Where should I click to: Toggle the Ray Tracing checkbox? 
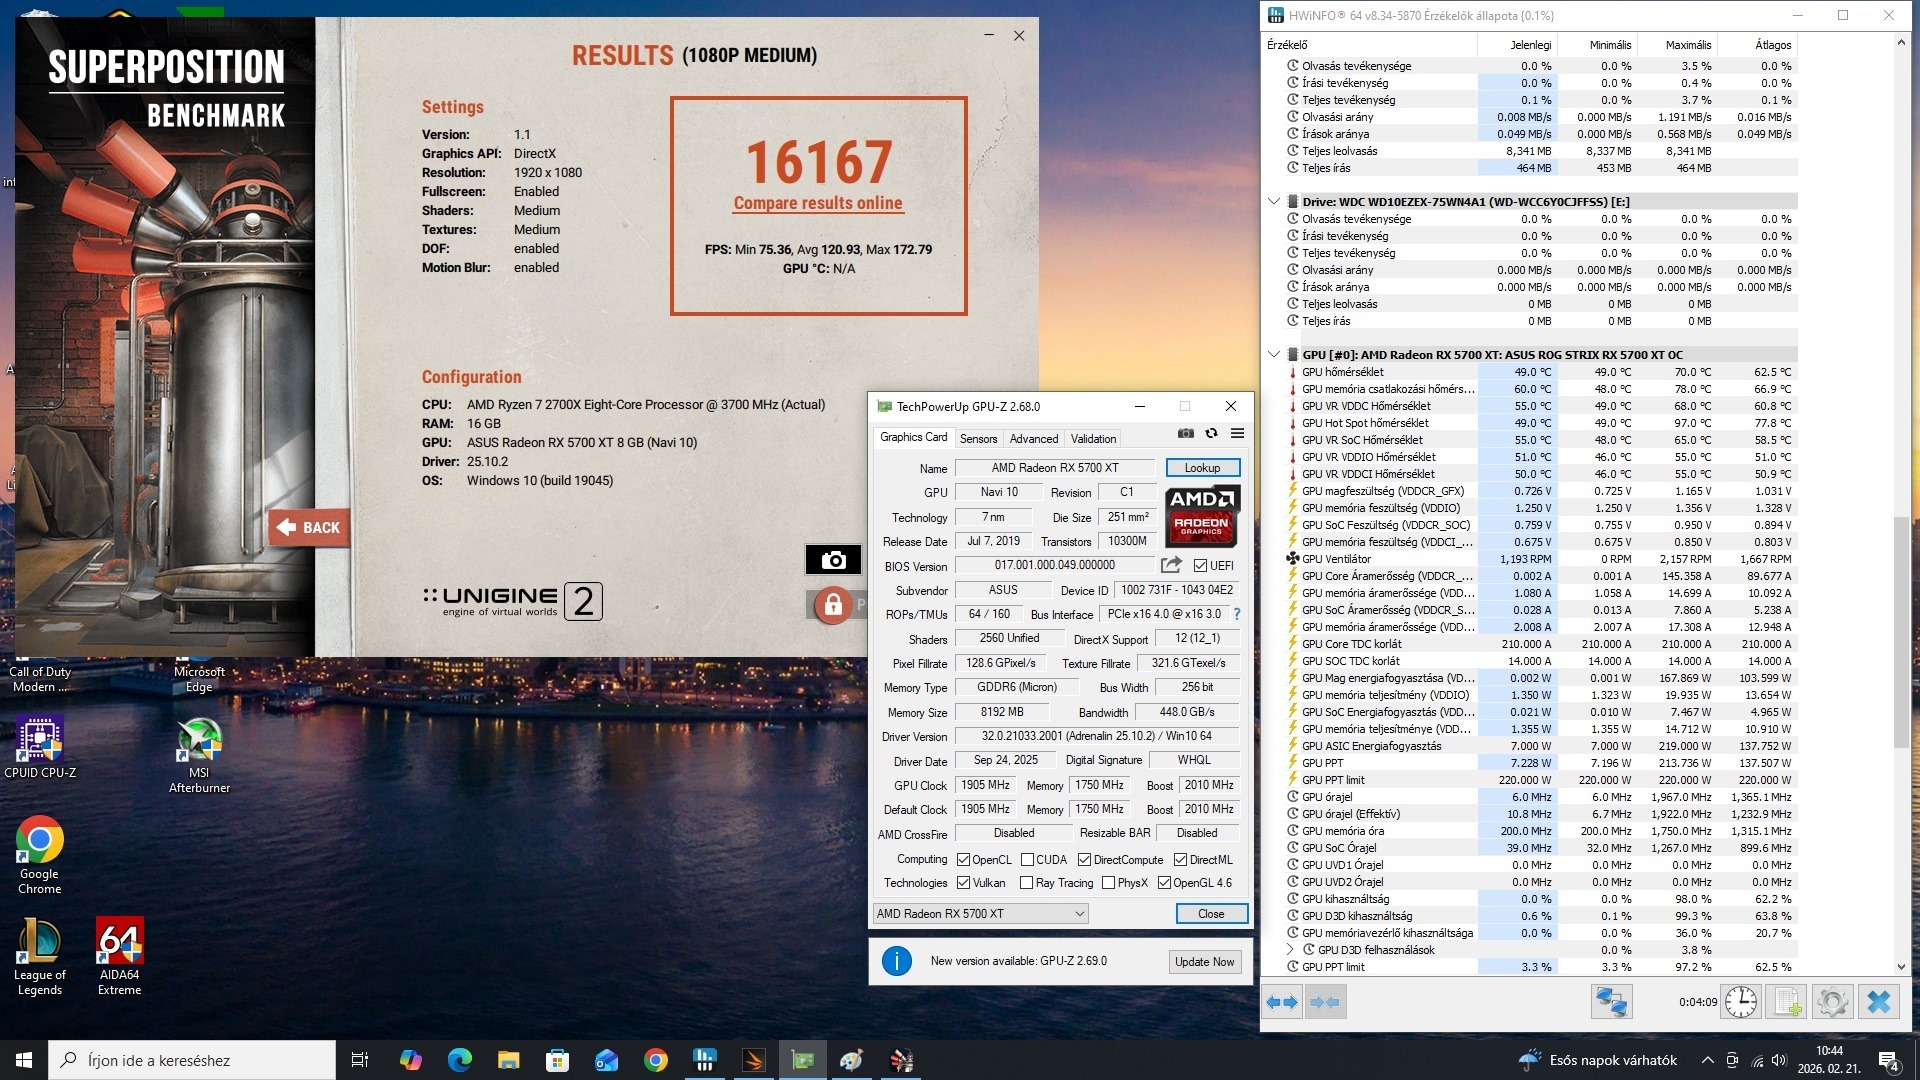[x=1026, y=883]
